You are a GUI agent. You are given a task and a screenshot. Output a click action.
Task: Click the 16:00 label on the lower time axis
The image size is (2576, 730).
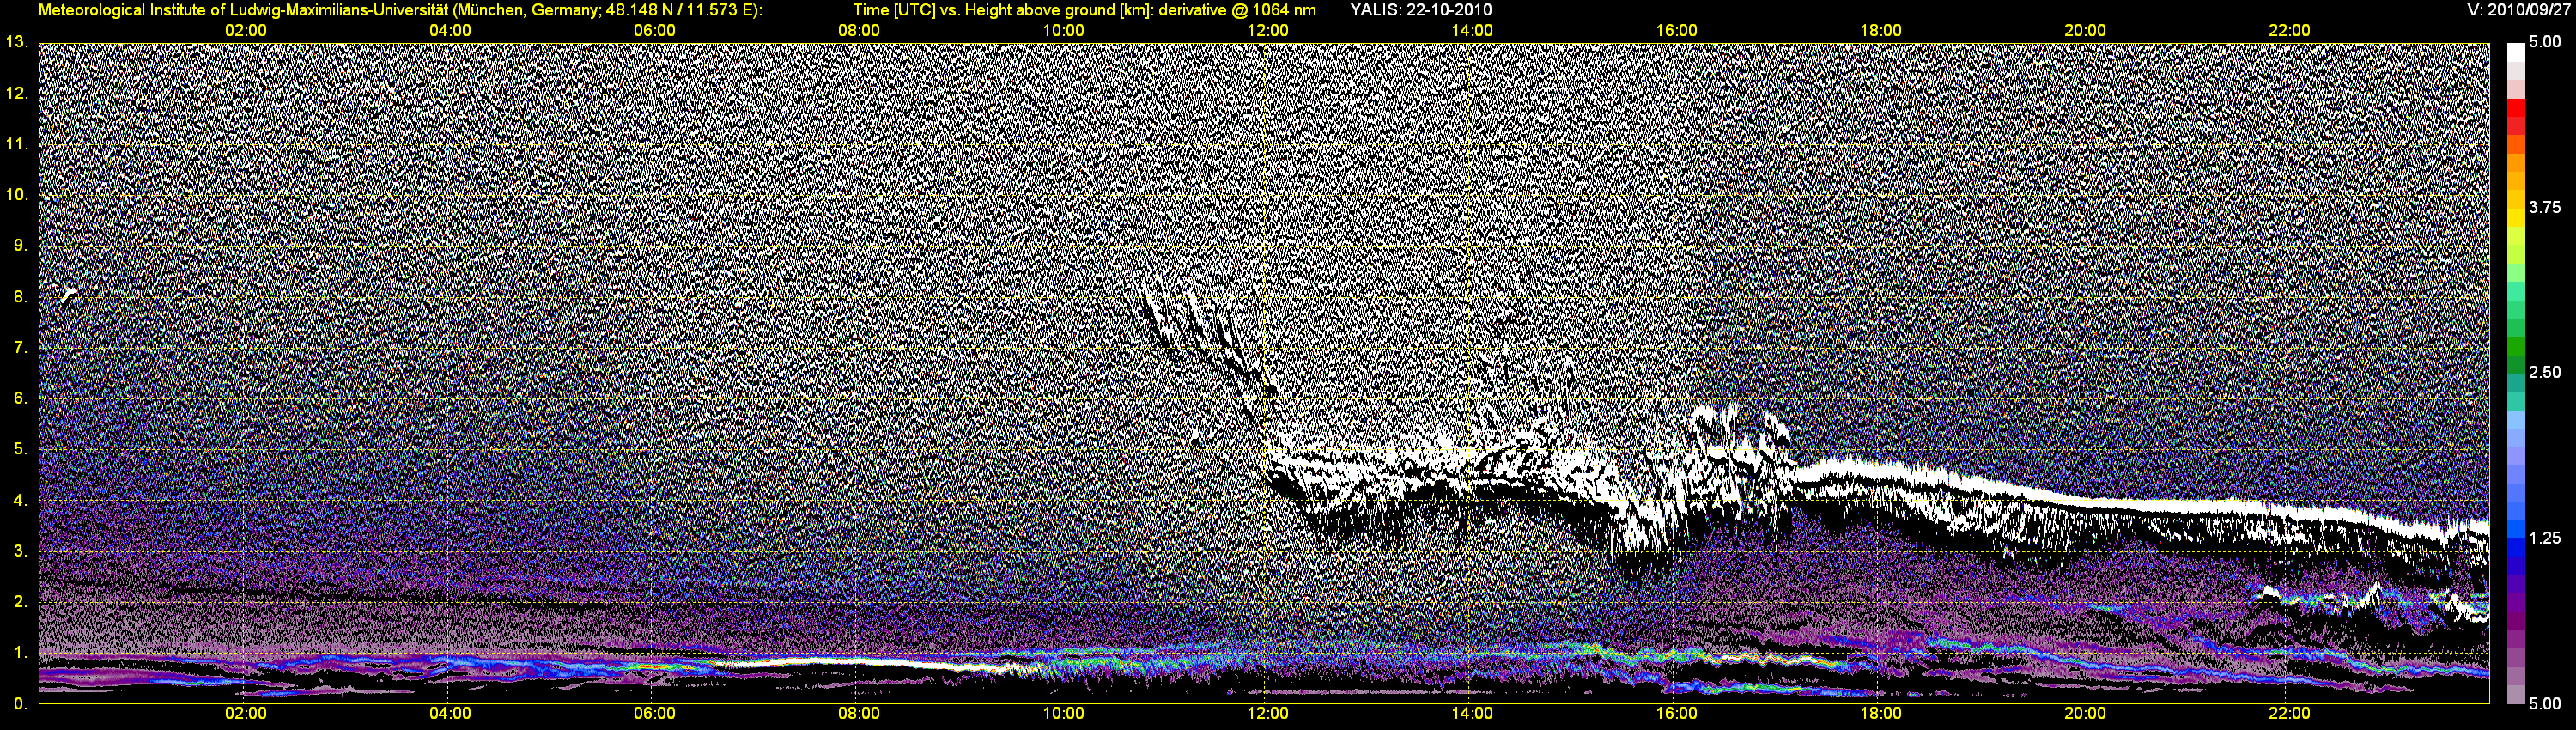tap(1676, 714)
